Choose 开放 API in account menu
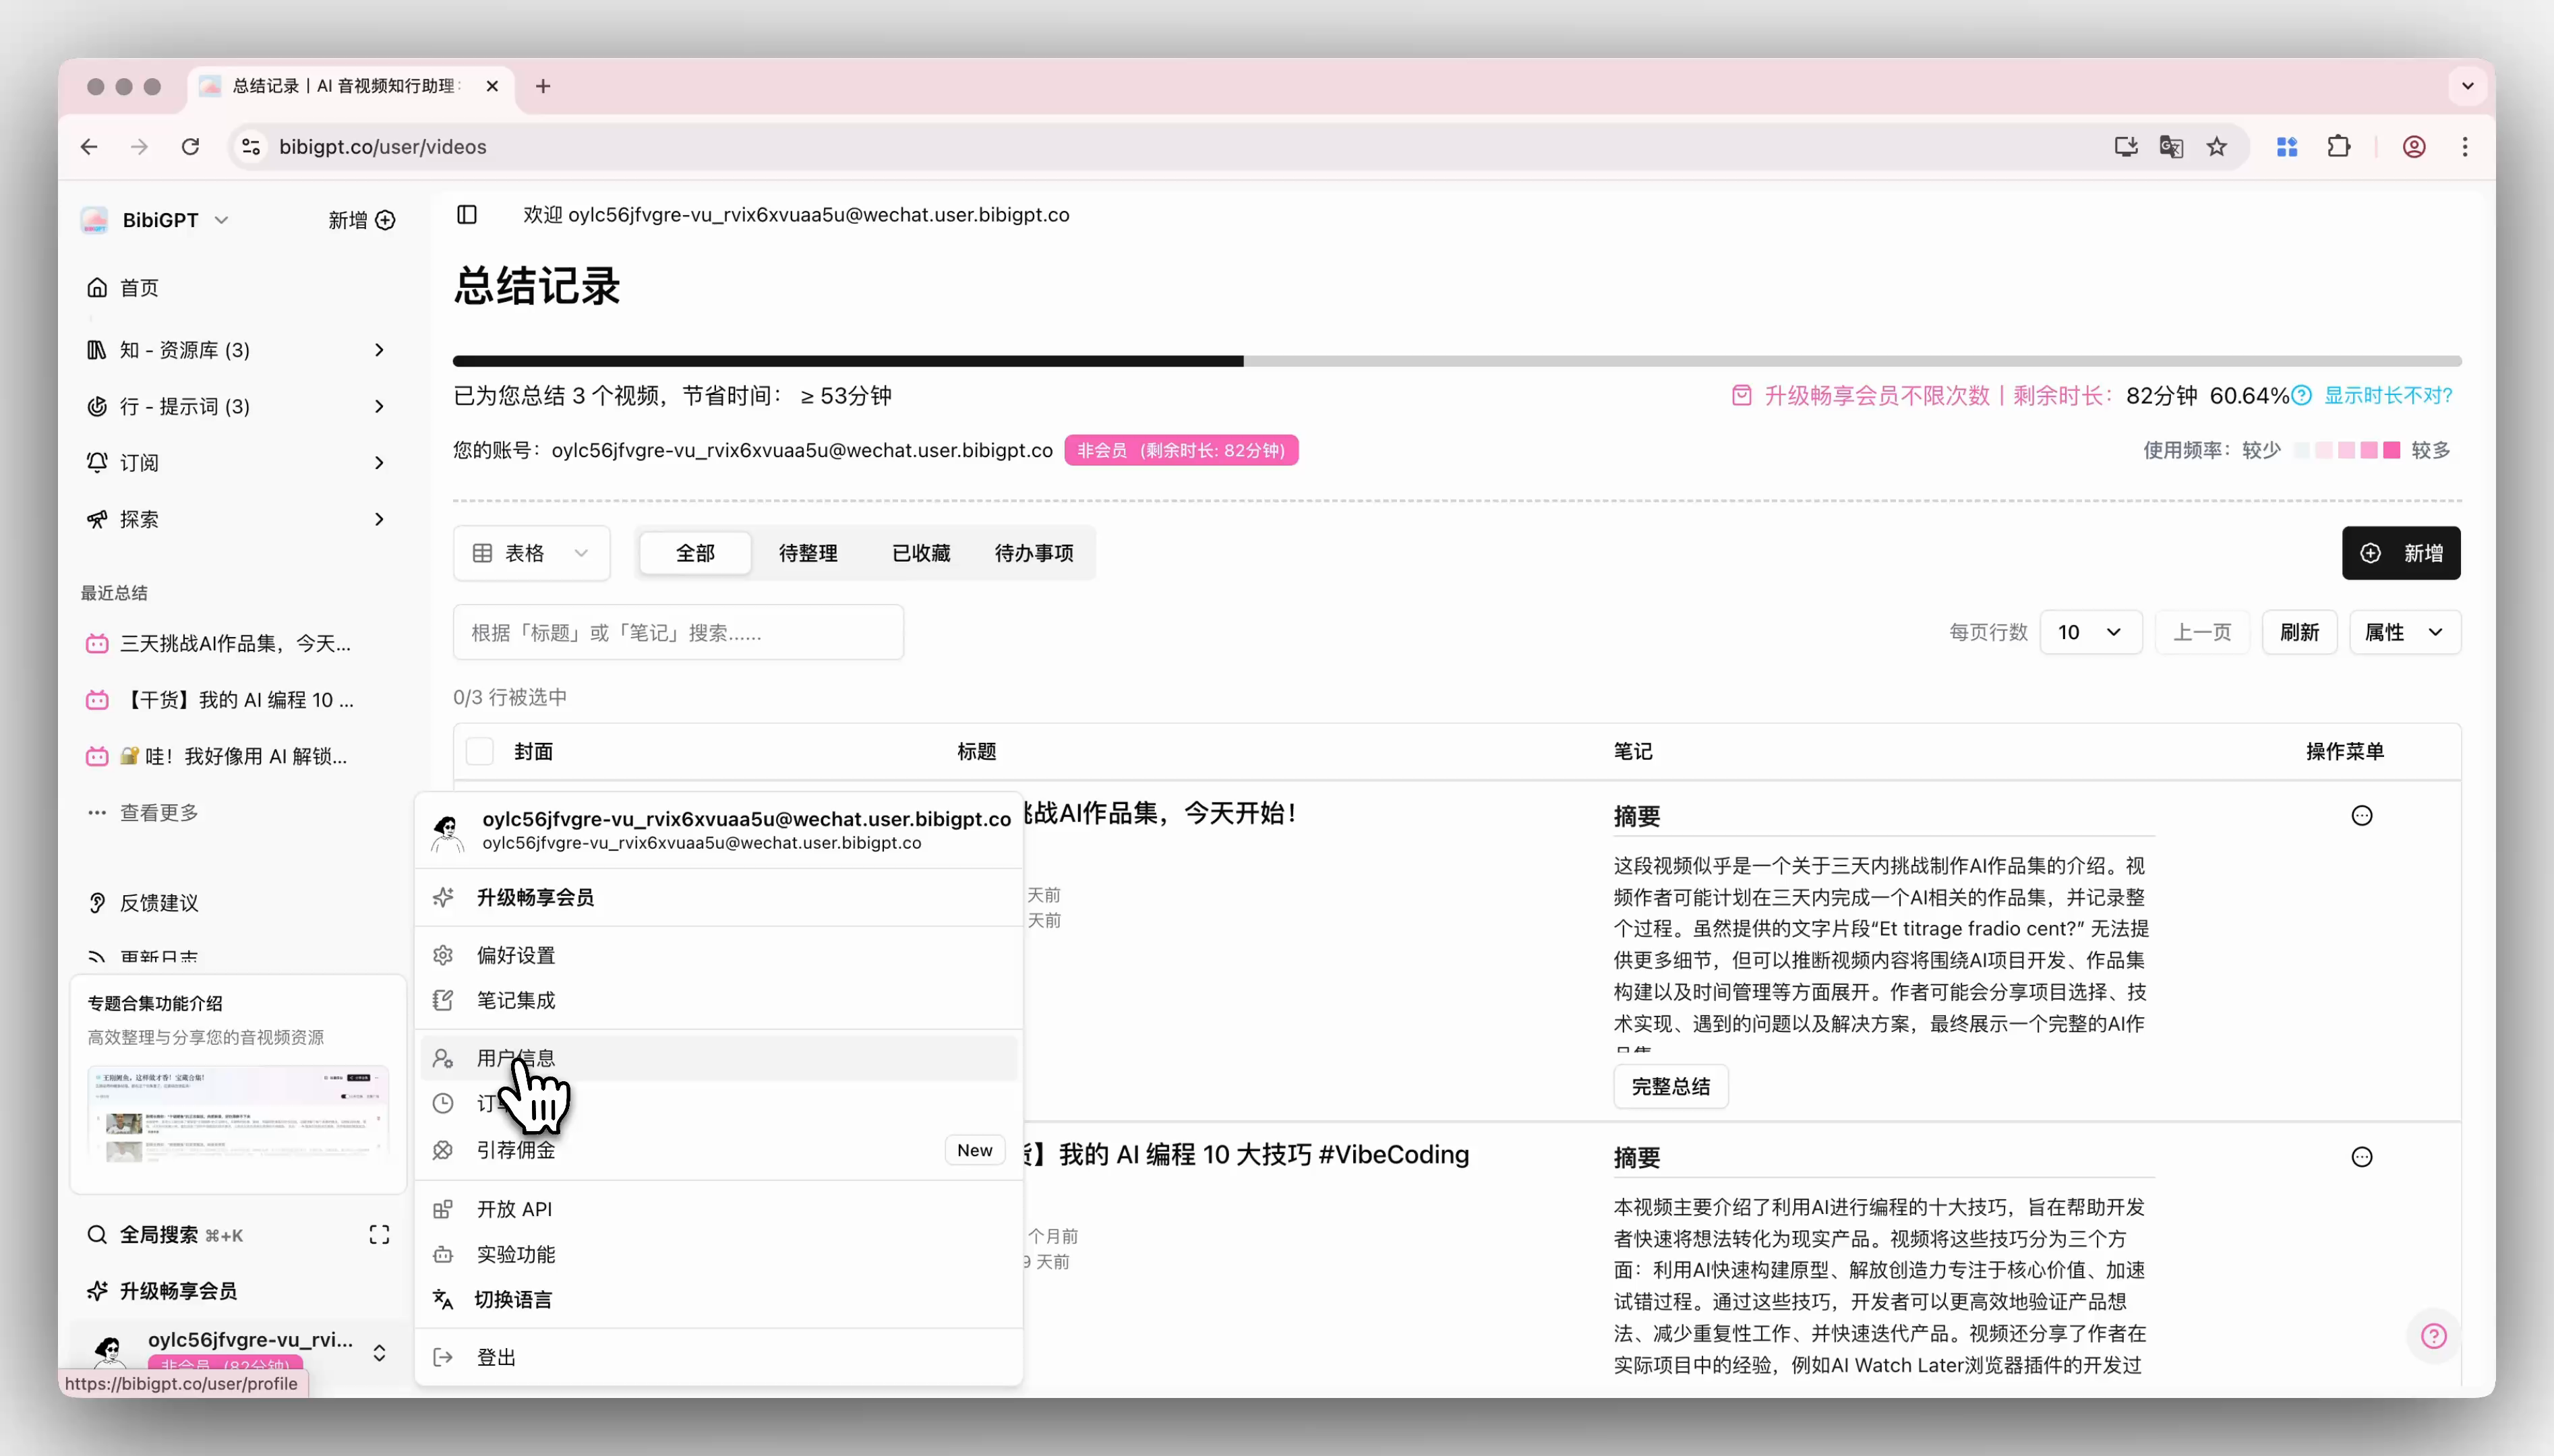Screen dimensions: 2554x1456 (x=719, y=1209)
